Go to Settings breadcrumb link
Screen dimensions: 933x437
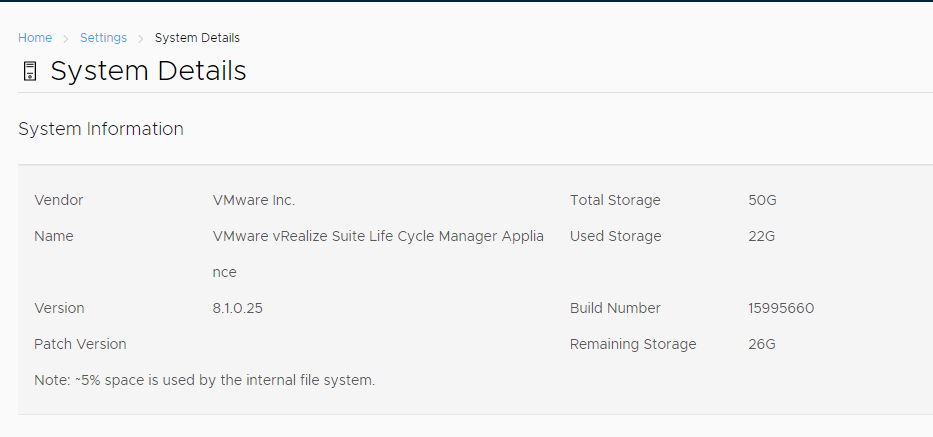point(104,38)
